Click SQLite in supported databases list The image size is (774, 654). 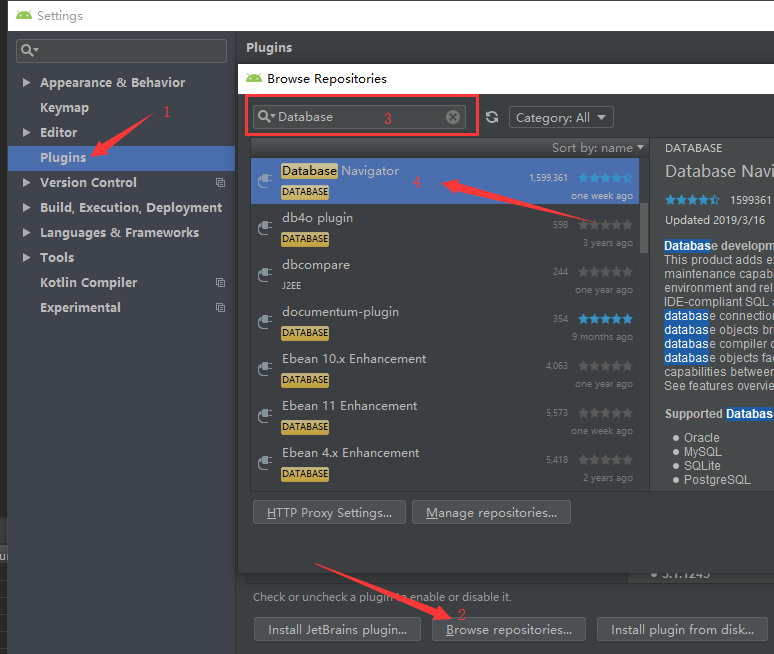click(702, 465)
